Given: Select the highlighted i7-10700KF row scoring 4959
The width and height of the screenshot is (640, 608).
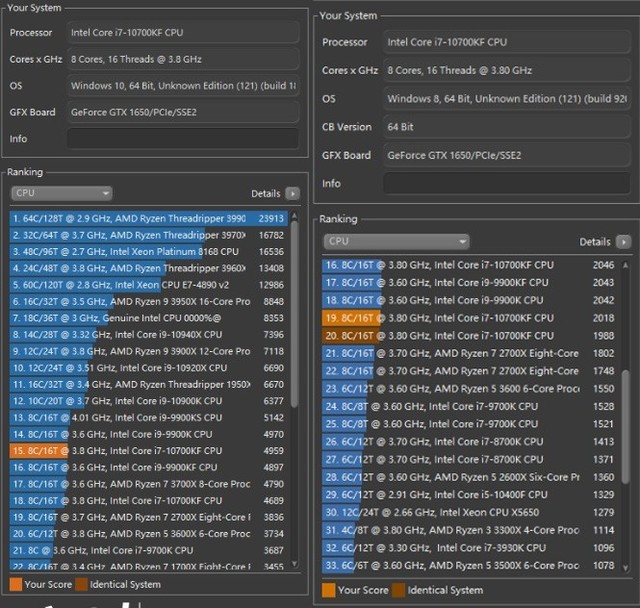Looking at the screenshot, I should tap(149, 451).
